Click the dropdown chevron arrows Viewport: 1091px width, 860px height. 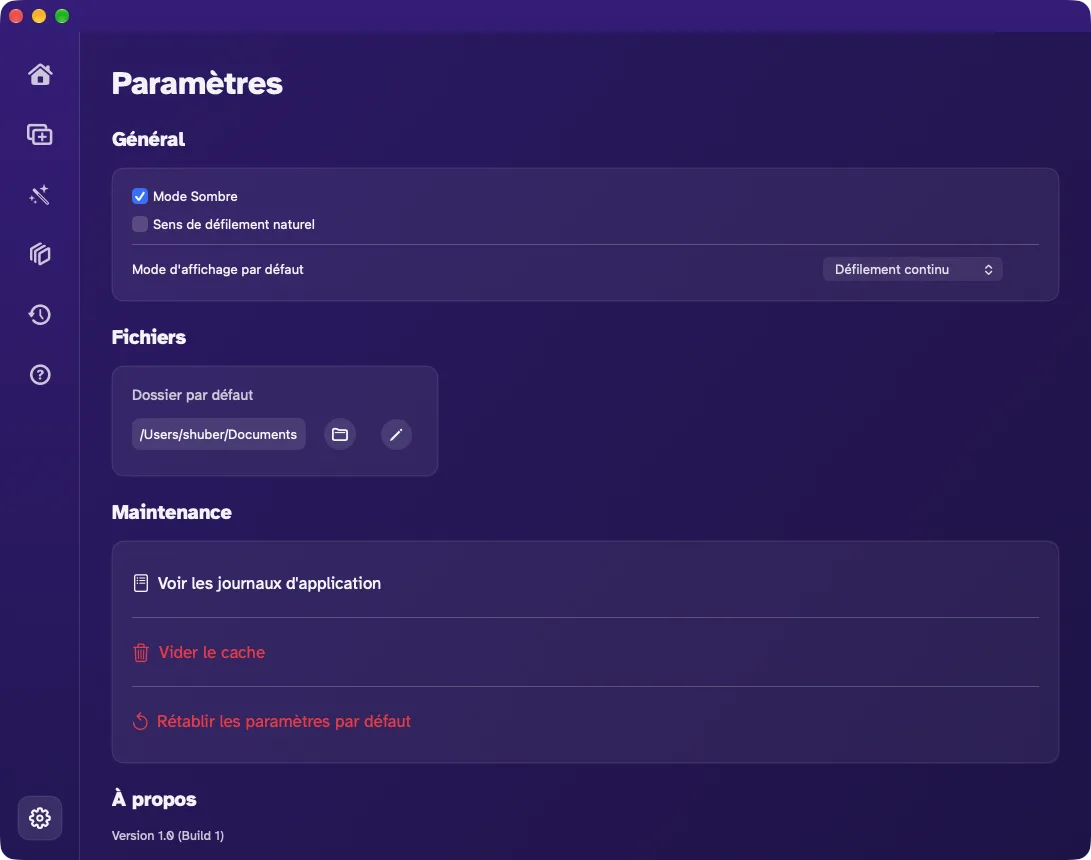point(988,269)
